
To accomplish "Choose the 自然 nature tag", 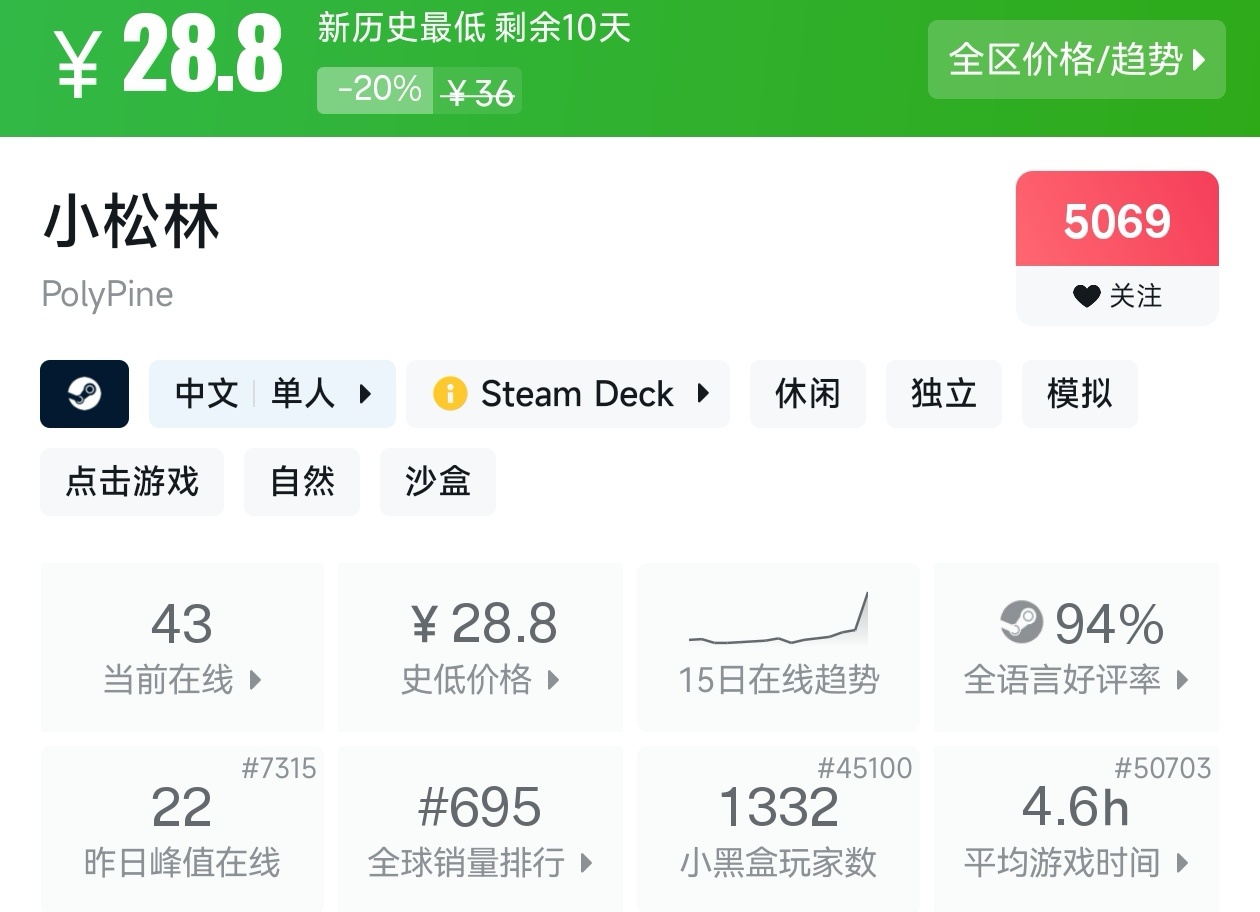I will (x=302, y=482).
